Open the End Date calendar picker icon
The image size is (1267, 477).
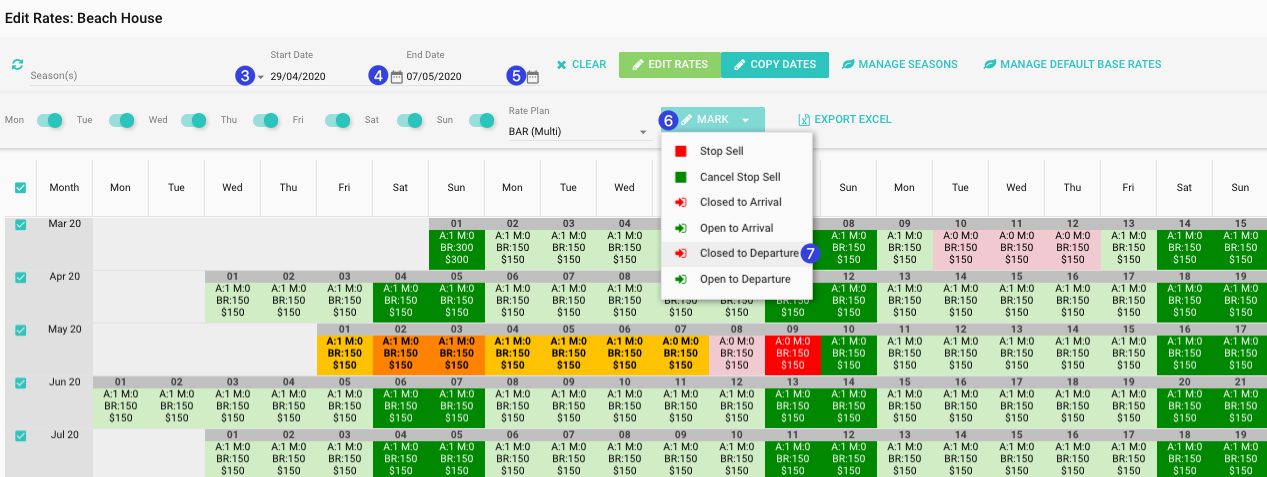[x=533, y=77]
